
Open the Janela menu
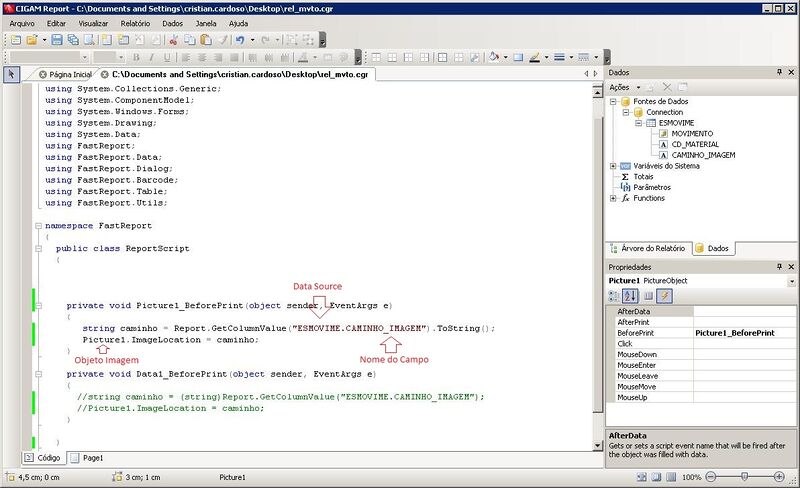point(206,23)
